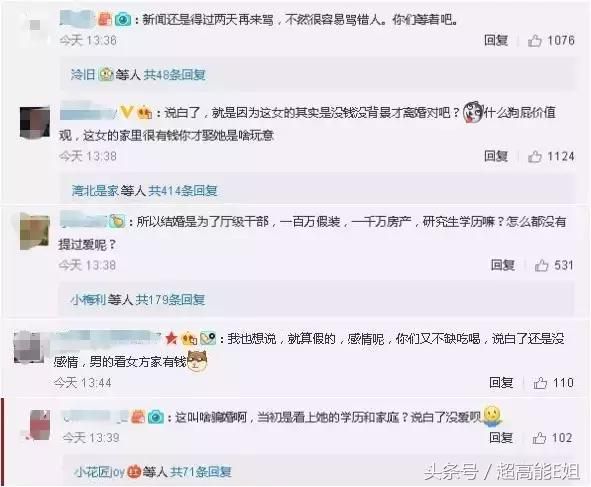The height and width of the screenshot is (487, 591).
Task: Reply to the comment posted at 13:44
Action: click(x=501, y=383)
